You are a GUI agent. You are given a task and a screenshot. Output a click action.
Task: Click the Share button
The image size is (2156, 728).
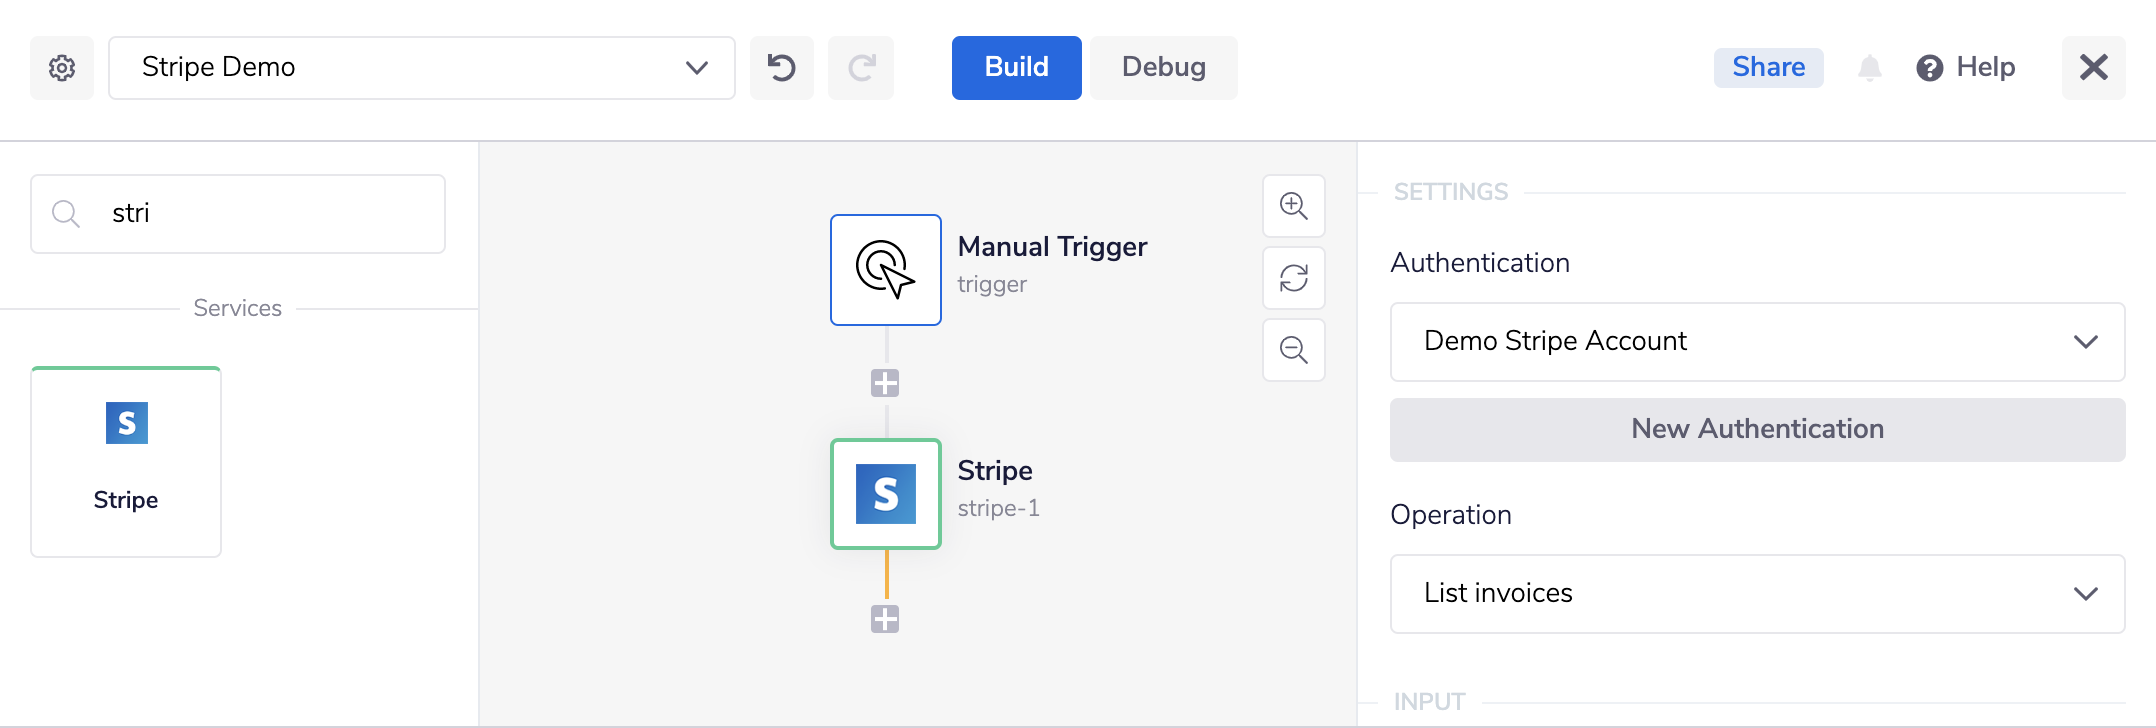click(1768, 68)
